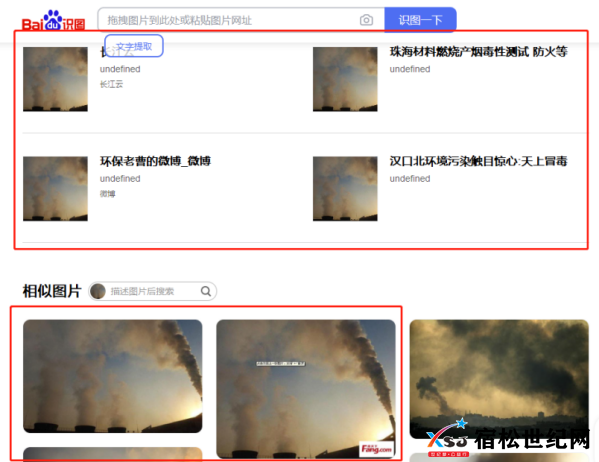The height and width of the screenshot is (462, 599).
Task: Open the 汉口北环境污染触目惊心 result link
Action: click(x=478, y=161)
